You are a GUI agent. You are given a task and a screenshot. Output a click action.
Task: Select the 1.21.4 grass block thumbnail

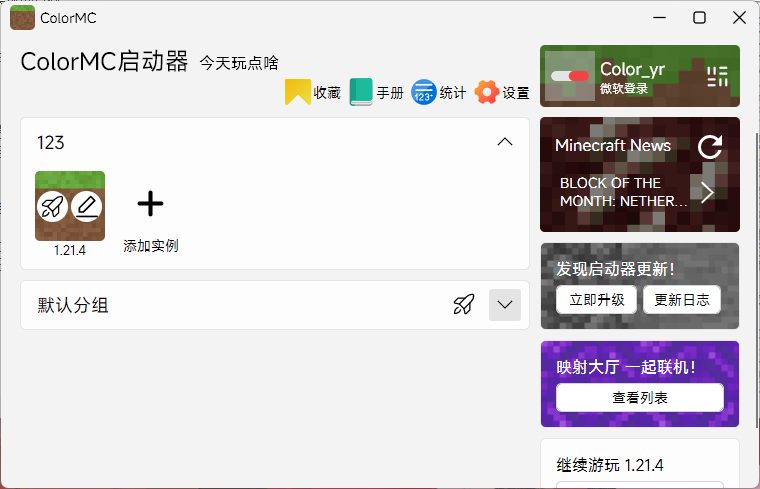[x=70, y=206]
